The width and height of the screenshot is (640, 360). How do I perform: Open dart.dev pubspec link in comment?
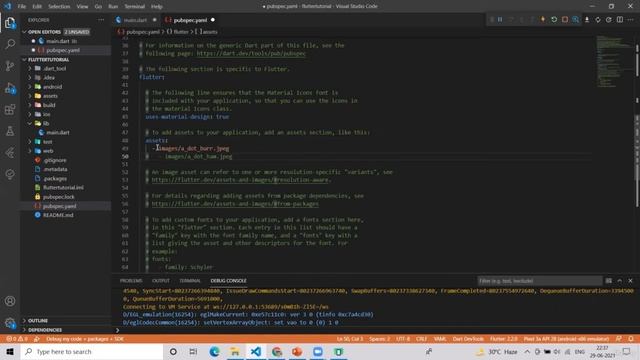pos(251,53)
